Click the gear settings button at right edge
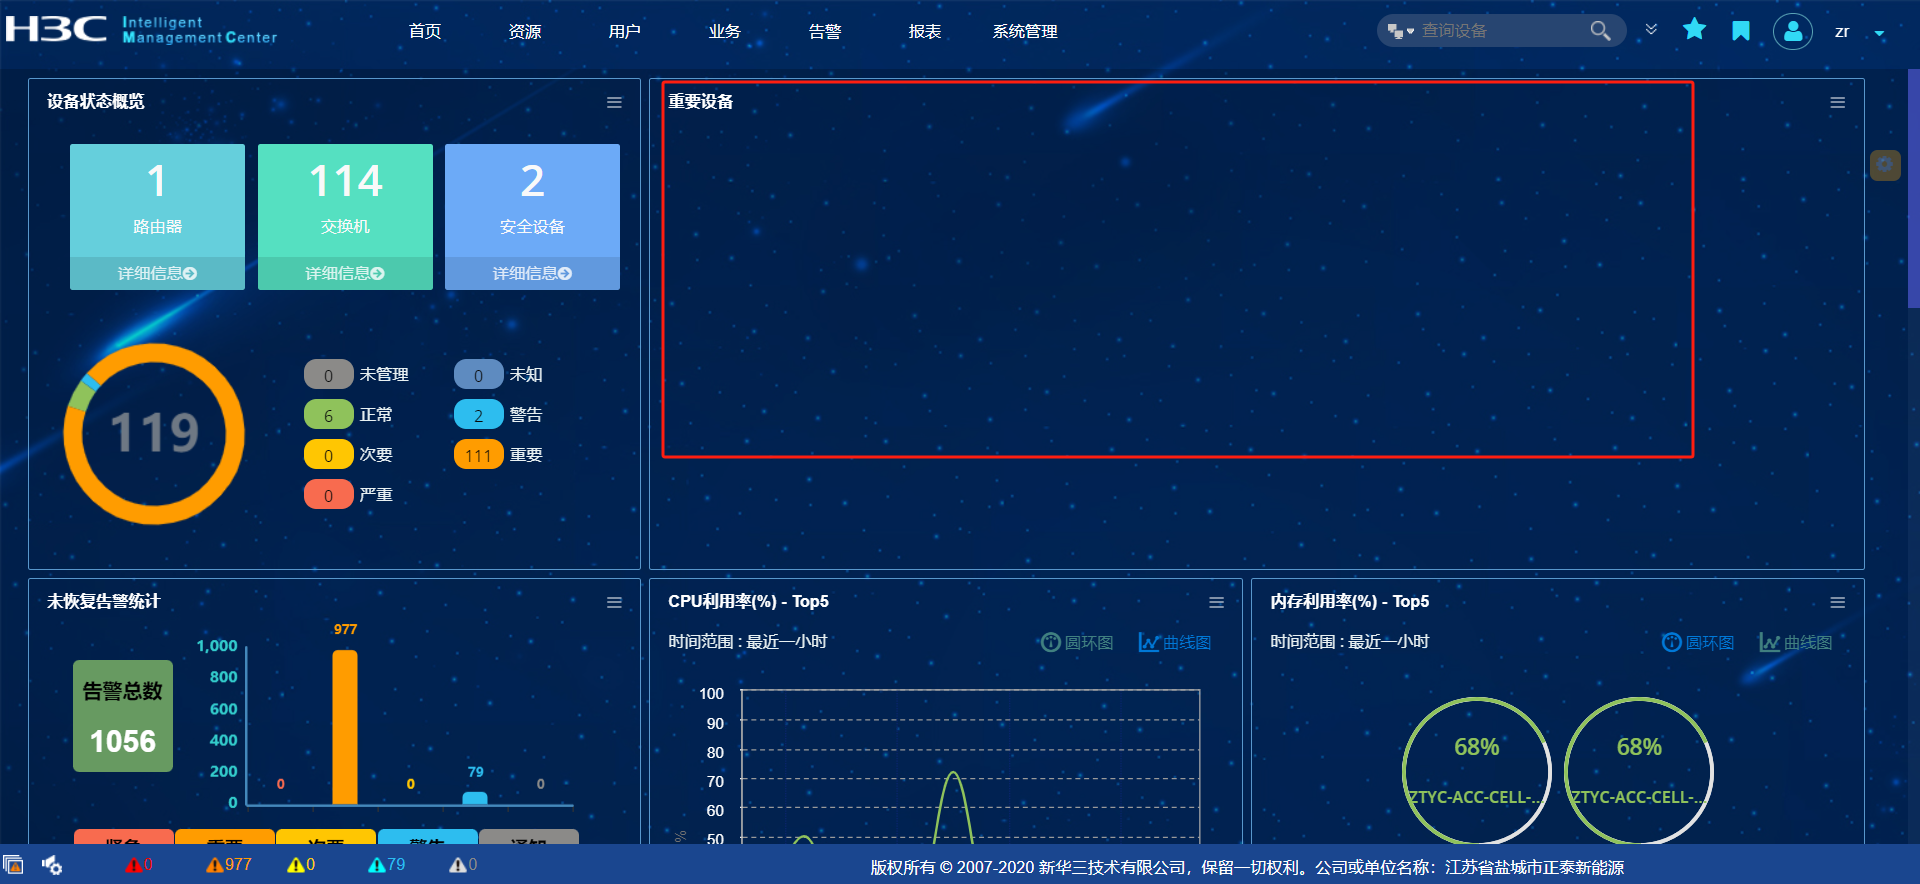The height and width of the screenshot is (884, 1920). 1885,165
